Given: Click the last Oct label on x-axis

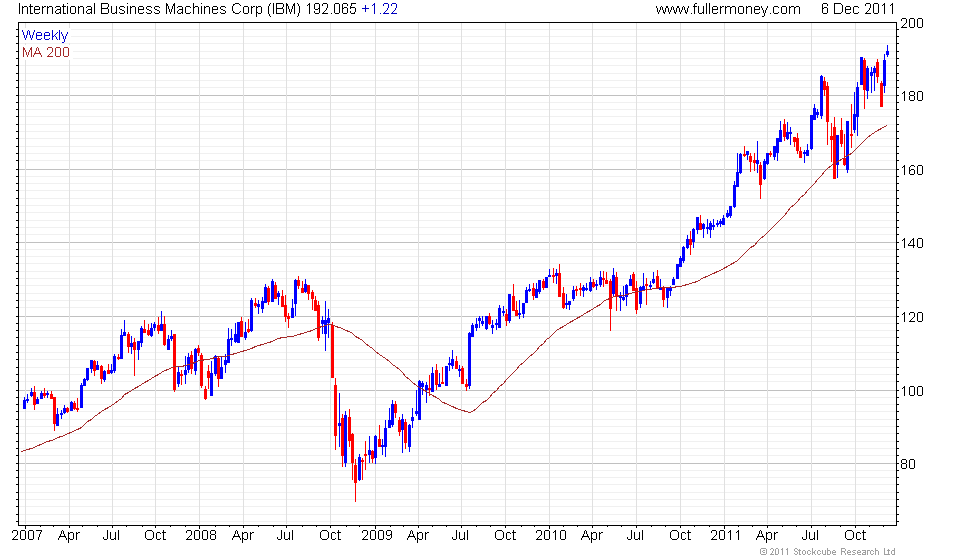Looking at the screenshot, I should click(855, 535).
